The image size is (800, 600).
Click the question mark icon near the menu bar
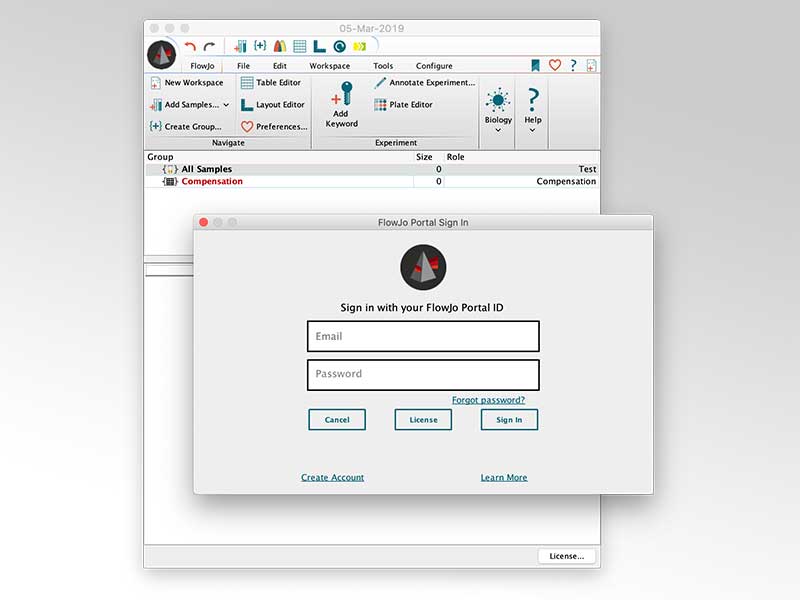pos(573,65)
